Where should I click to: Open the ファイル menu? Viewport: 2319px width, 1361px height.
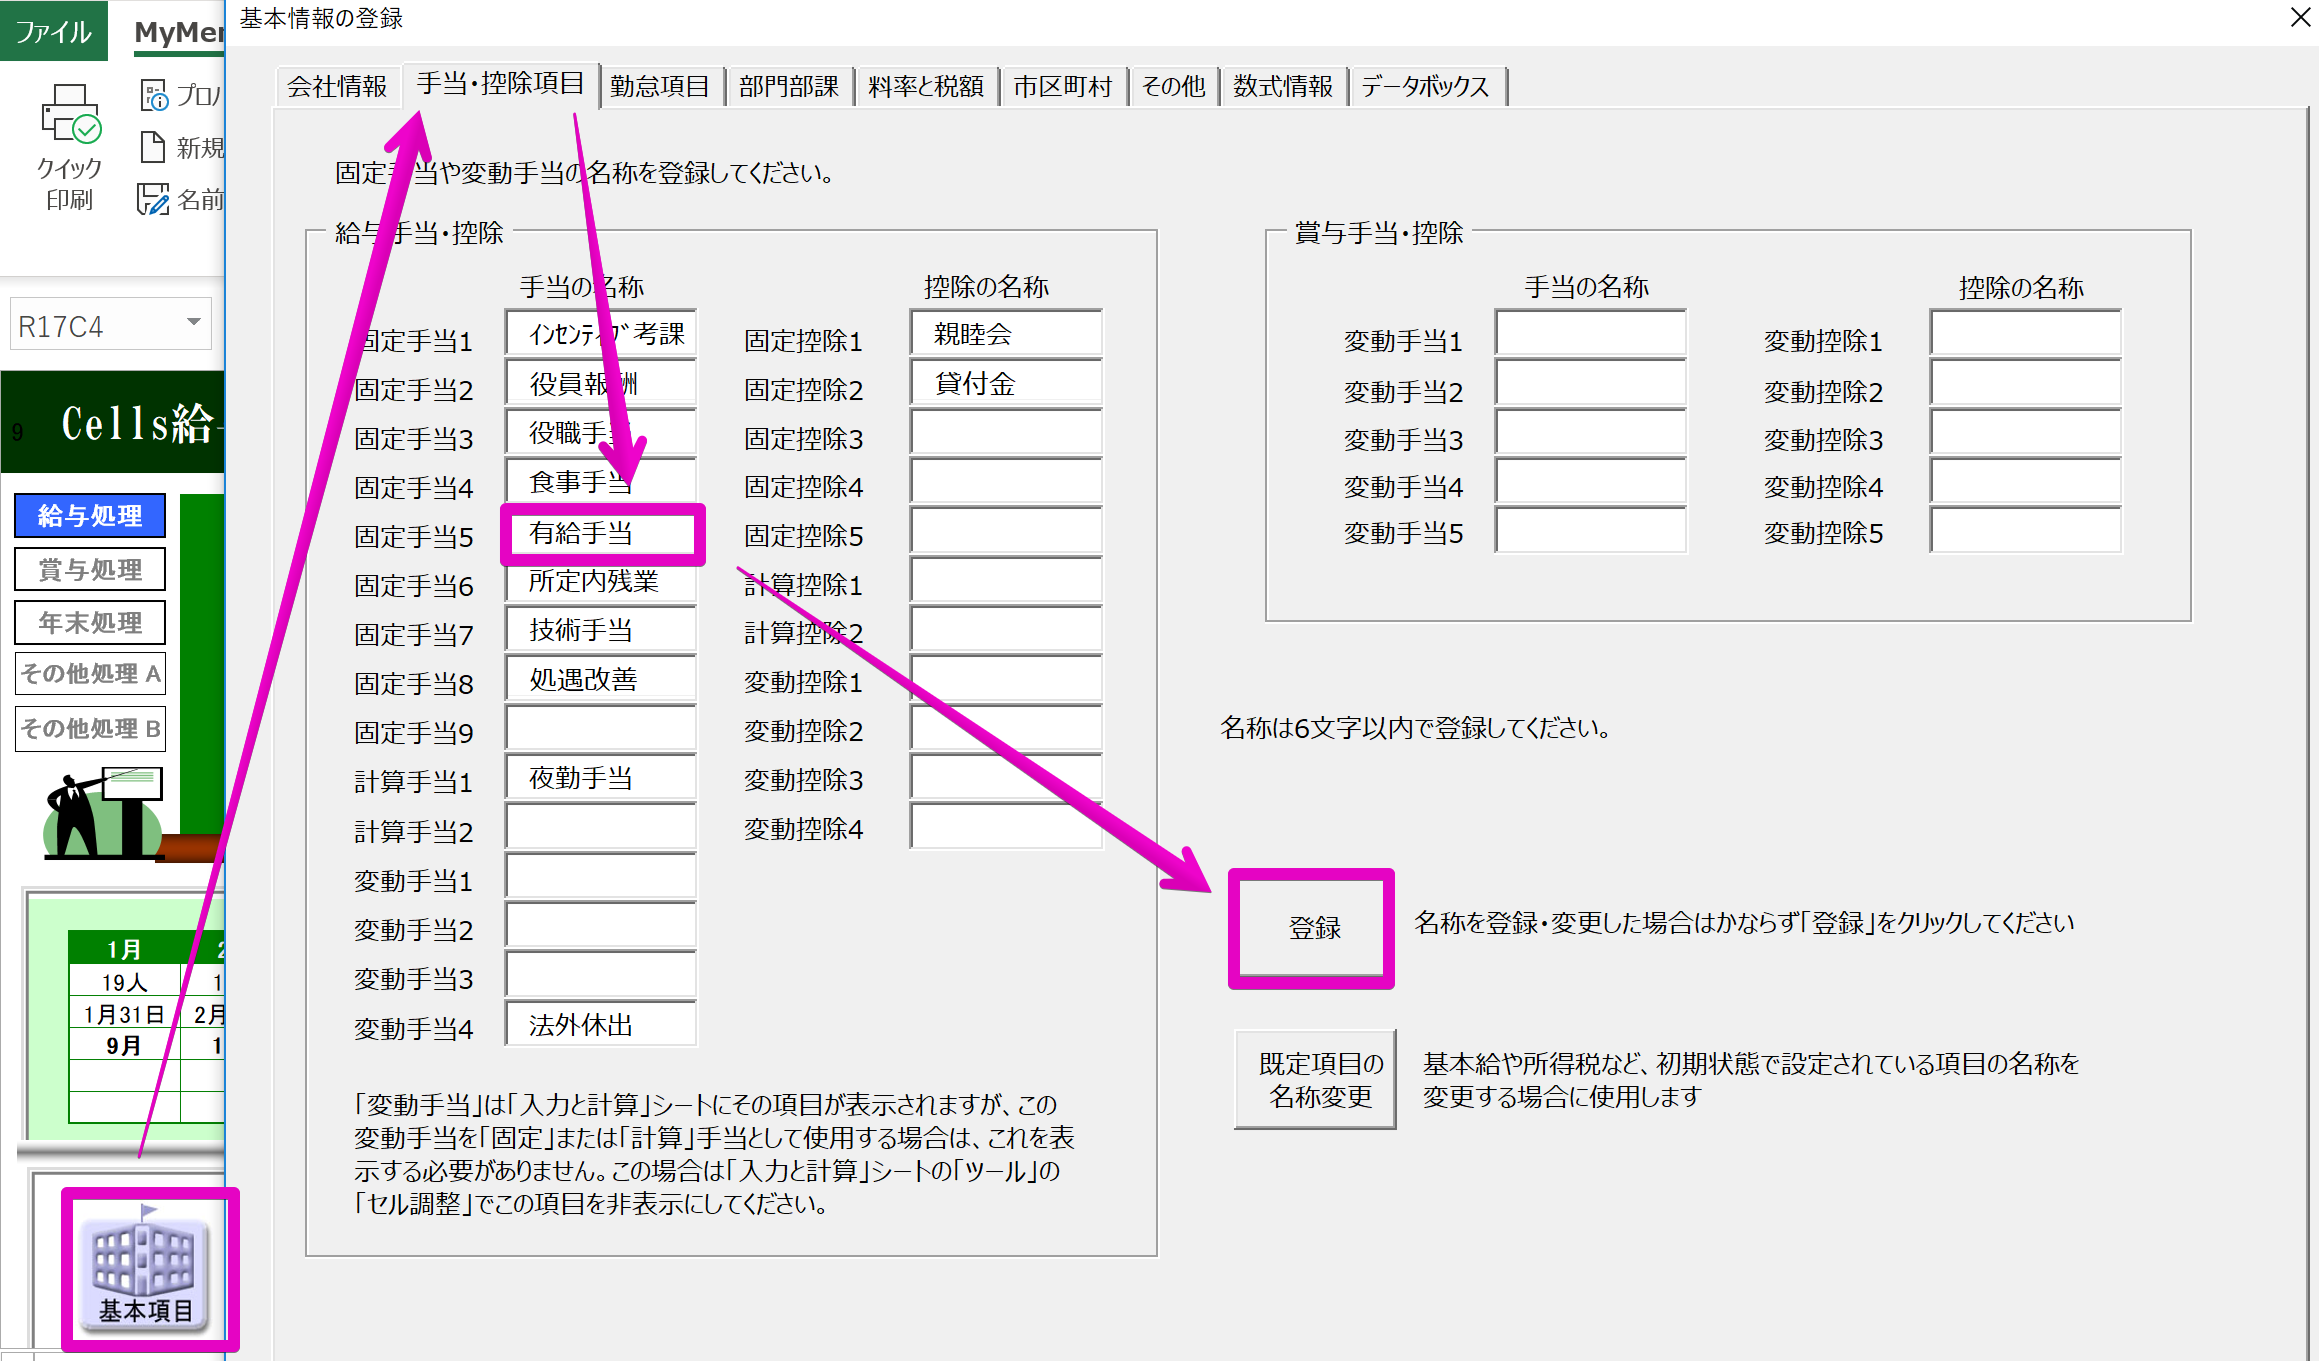click(53, 31)
